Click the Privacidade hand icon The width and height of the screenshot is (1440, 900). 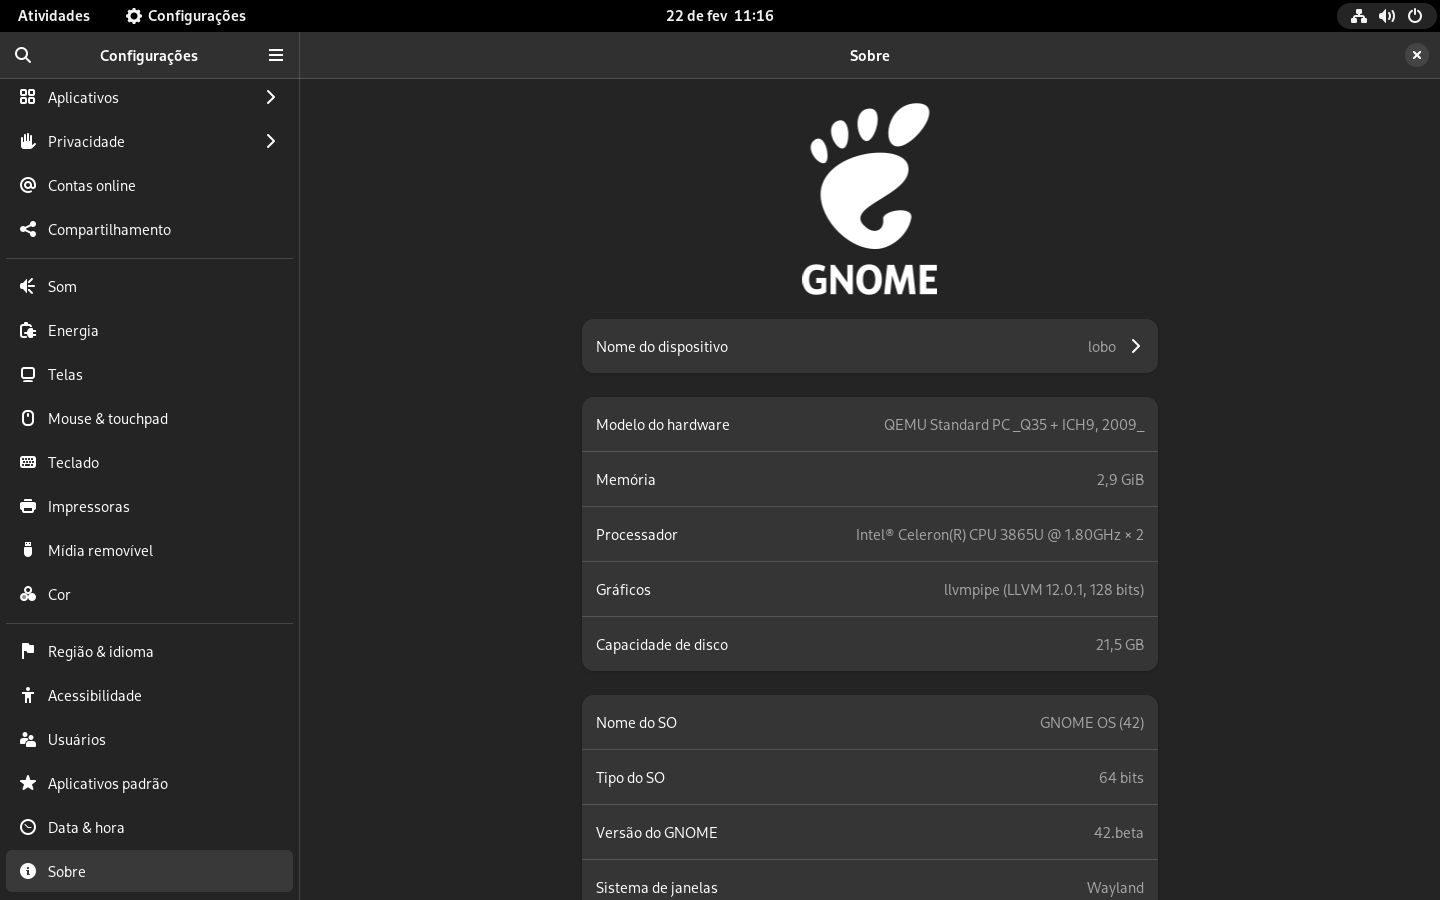click(28, 141)
